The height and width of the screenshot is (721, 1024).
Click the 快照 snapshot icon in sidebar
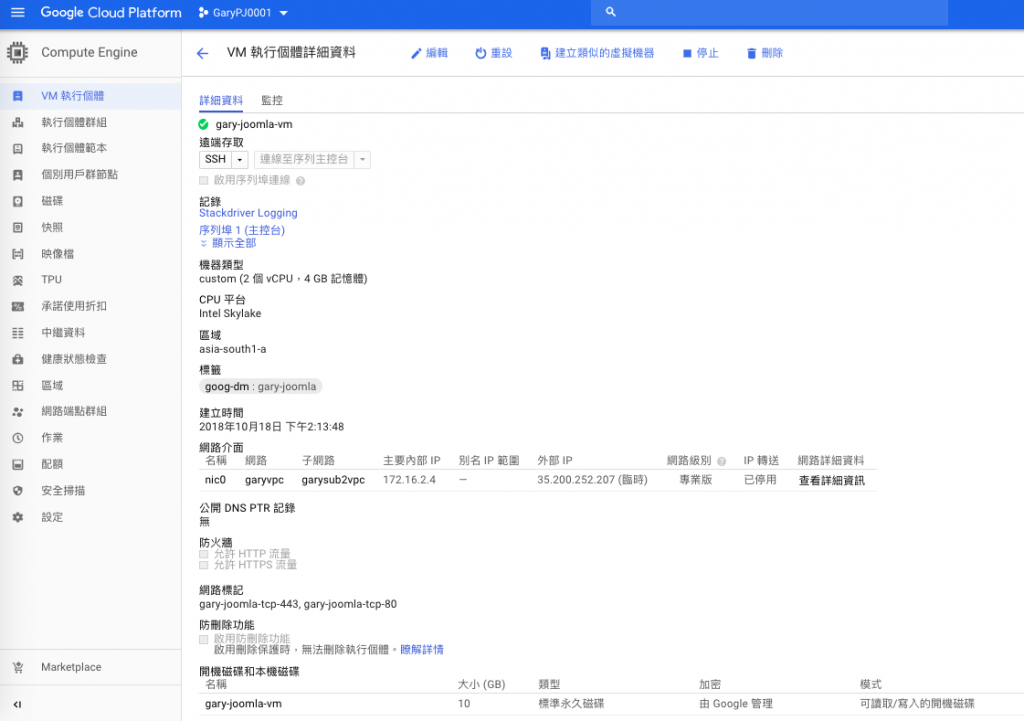18,227
